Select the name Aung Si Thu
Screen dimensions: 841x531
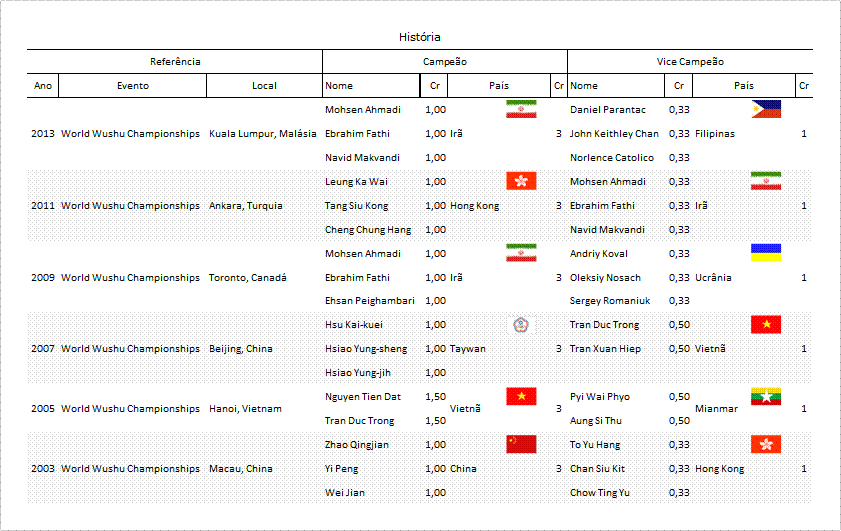tap(596, 421)
